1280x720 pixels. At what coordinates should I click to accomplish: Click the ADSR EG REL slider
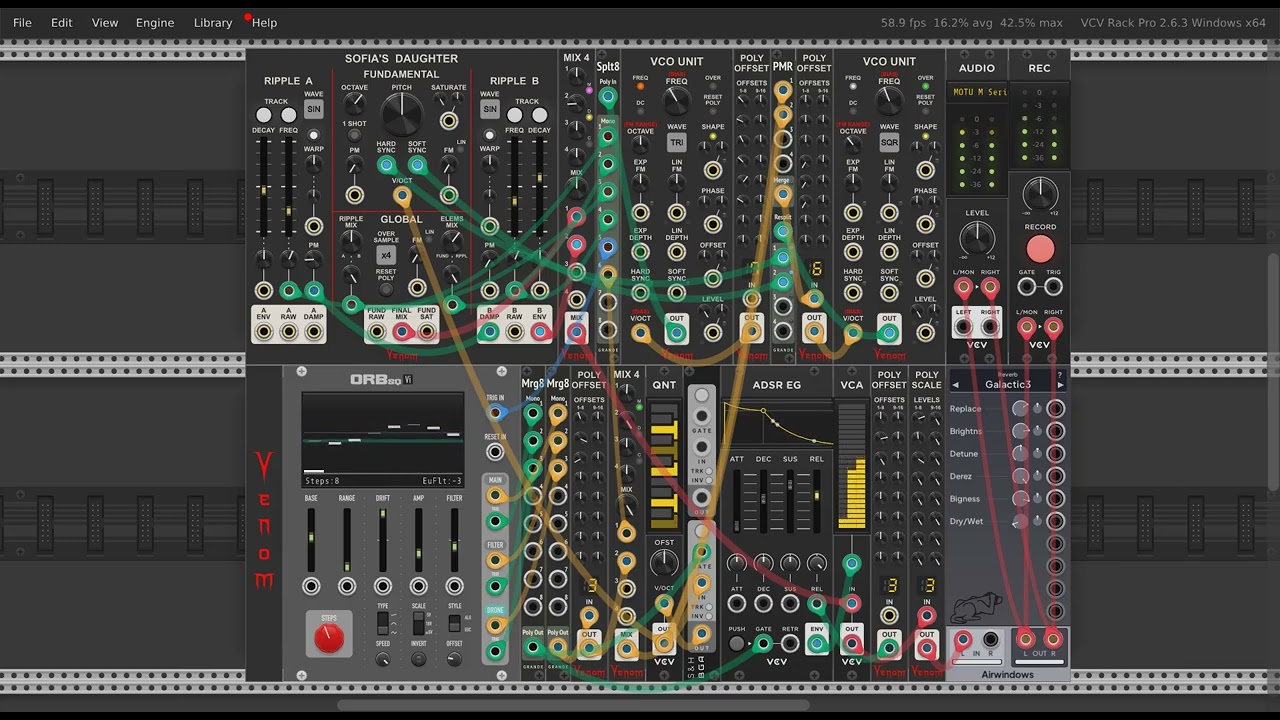817,500
